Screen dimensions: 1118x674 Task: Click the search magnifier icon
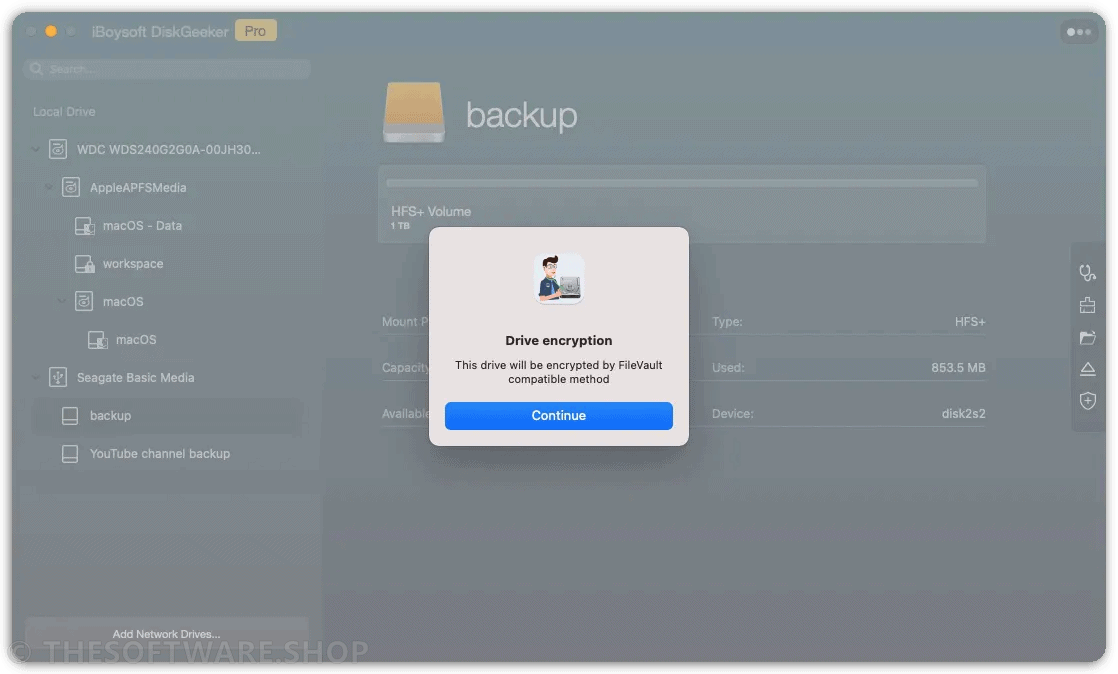coord(36,69)
